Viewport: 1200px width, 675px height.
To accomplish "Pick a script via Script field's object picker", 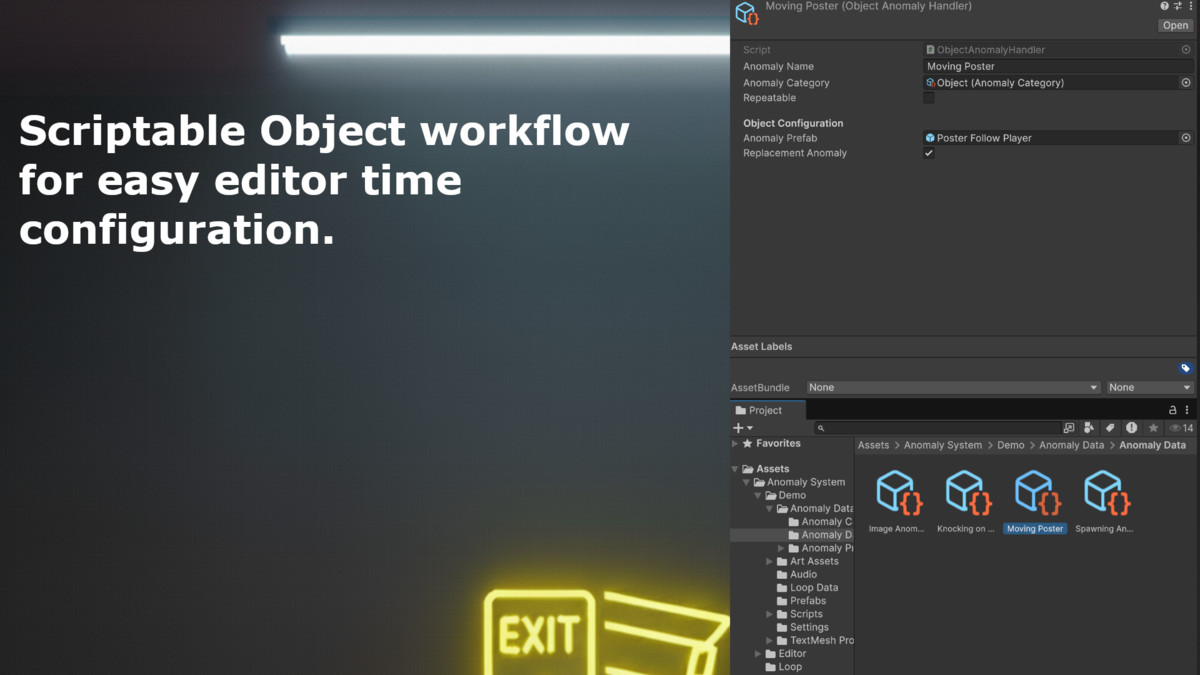I will [x=1186, y=49].
